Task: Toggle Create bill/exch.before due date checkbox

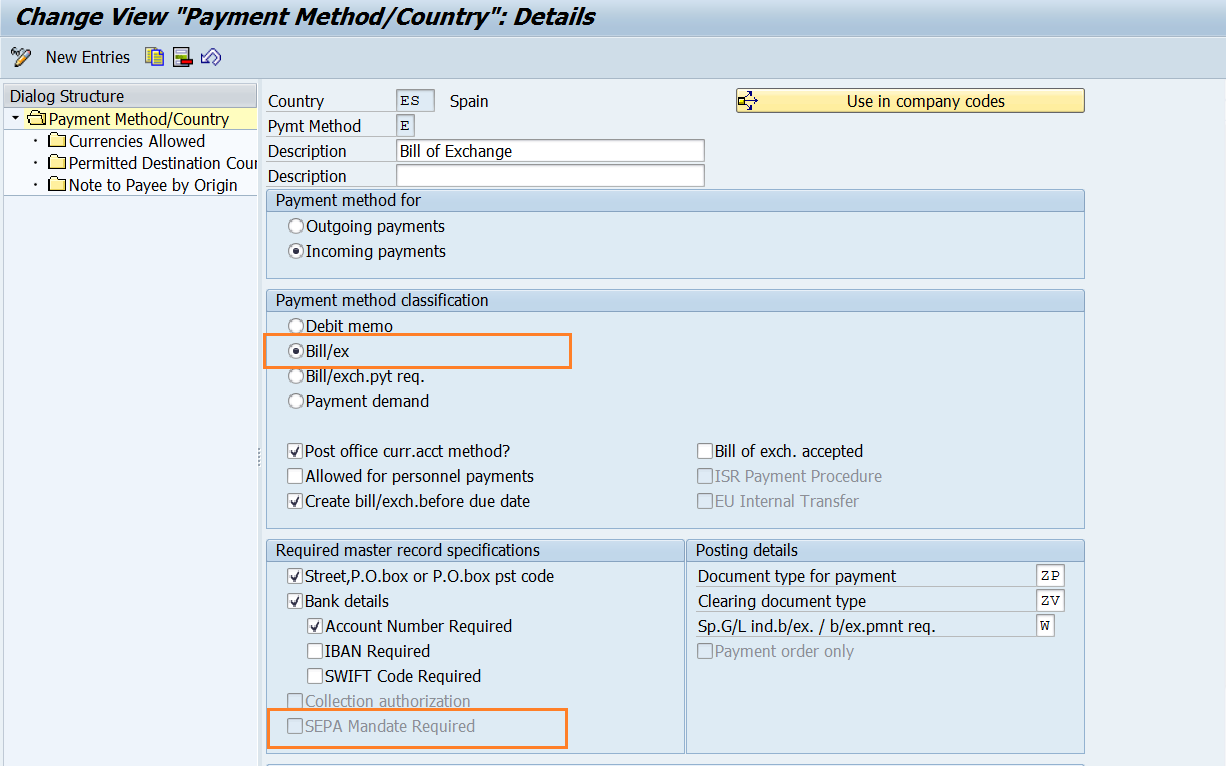Action: (x=295, y=501)
